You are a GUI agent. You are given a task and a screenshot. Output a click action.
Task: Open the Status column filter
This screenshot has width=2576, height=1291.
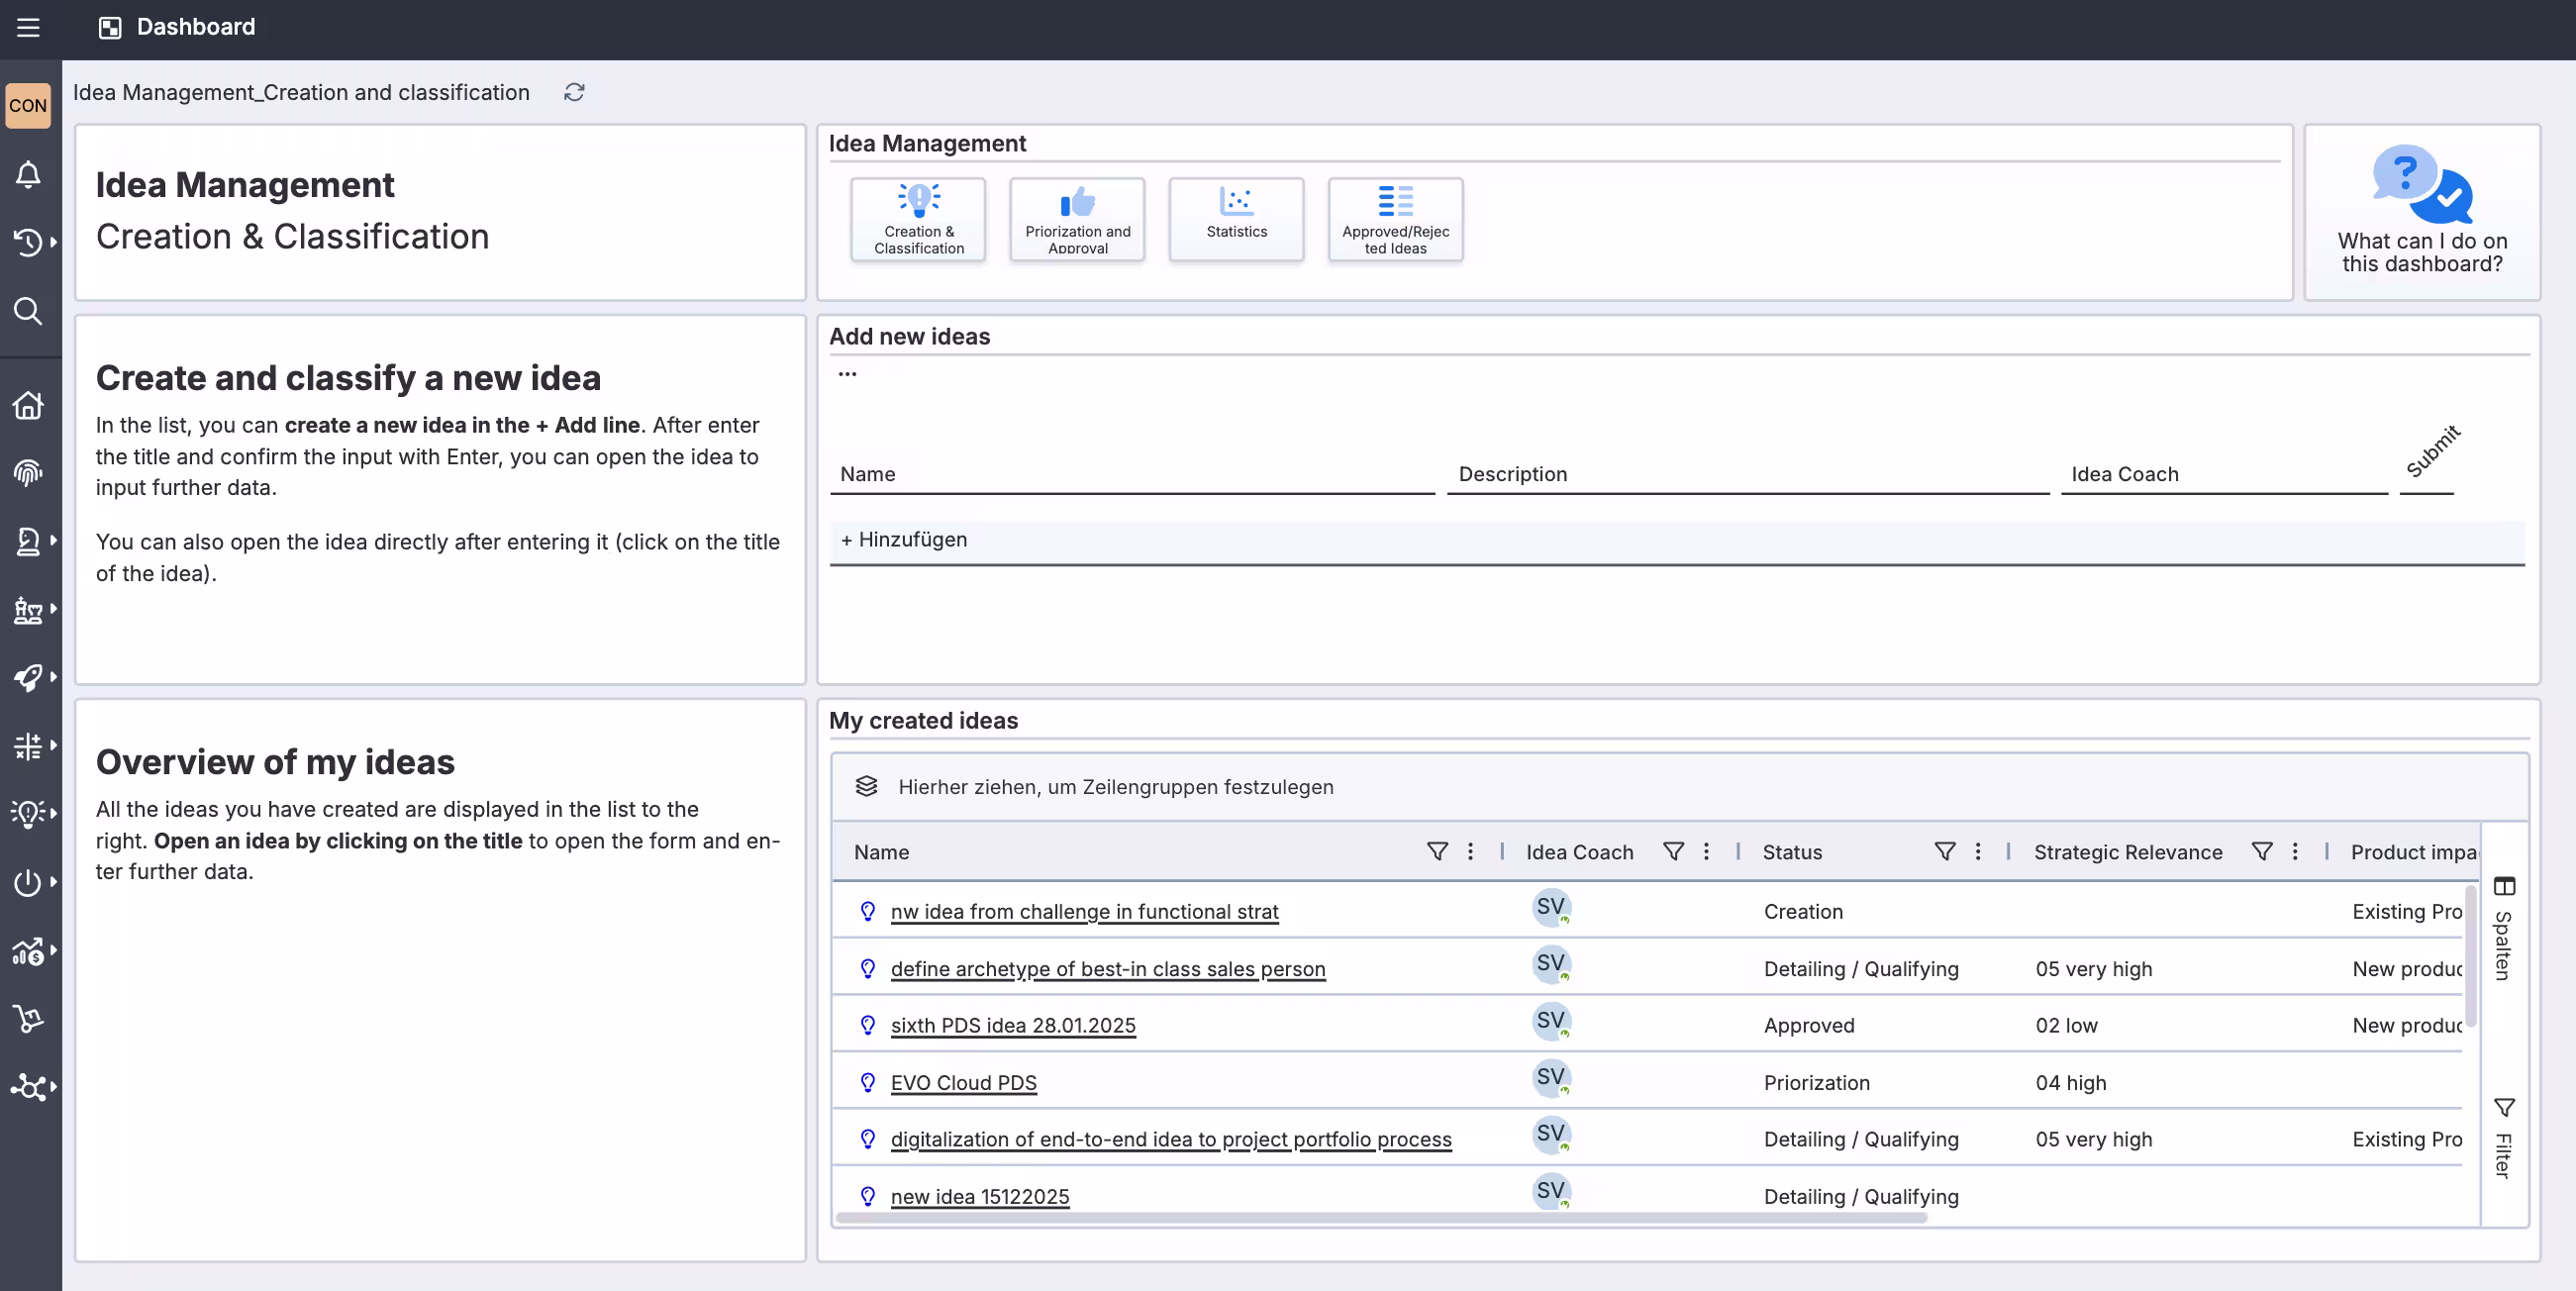point(1944,852)
